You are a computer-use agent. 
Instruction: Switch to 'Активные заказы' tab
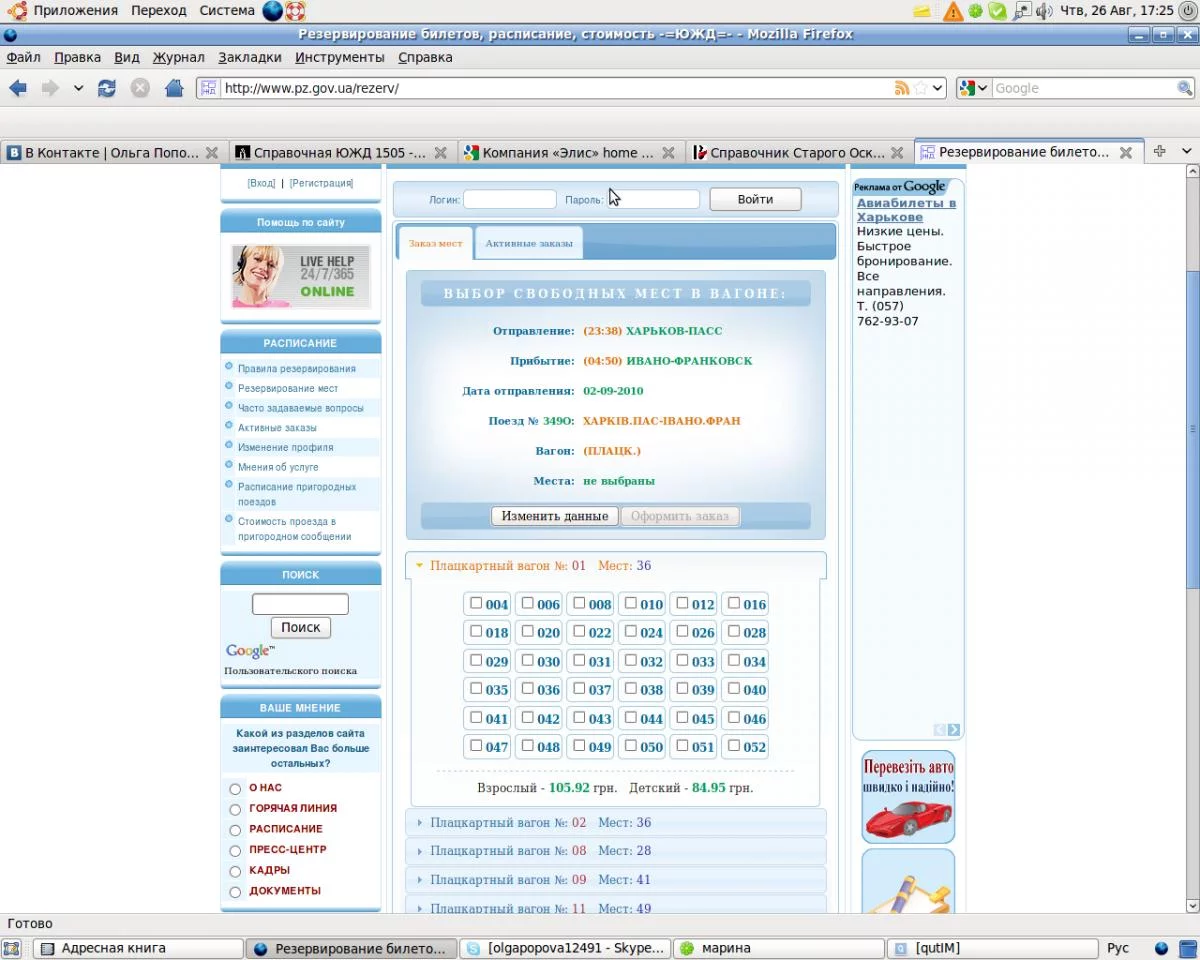[x=529, y=243]
